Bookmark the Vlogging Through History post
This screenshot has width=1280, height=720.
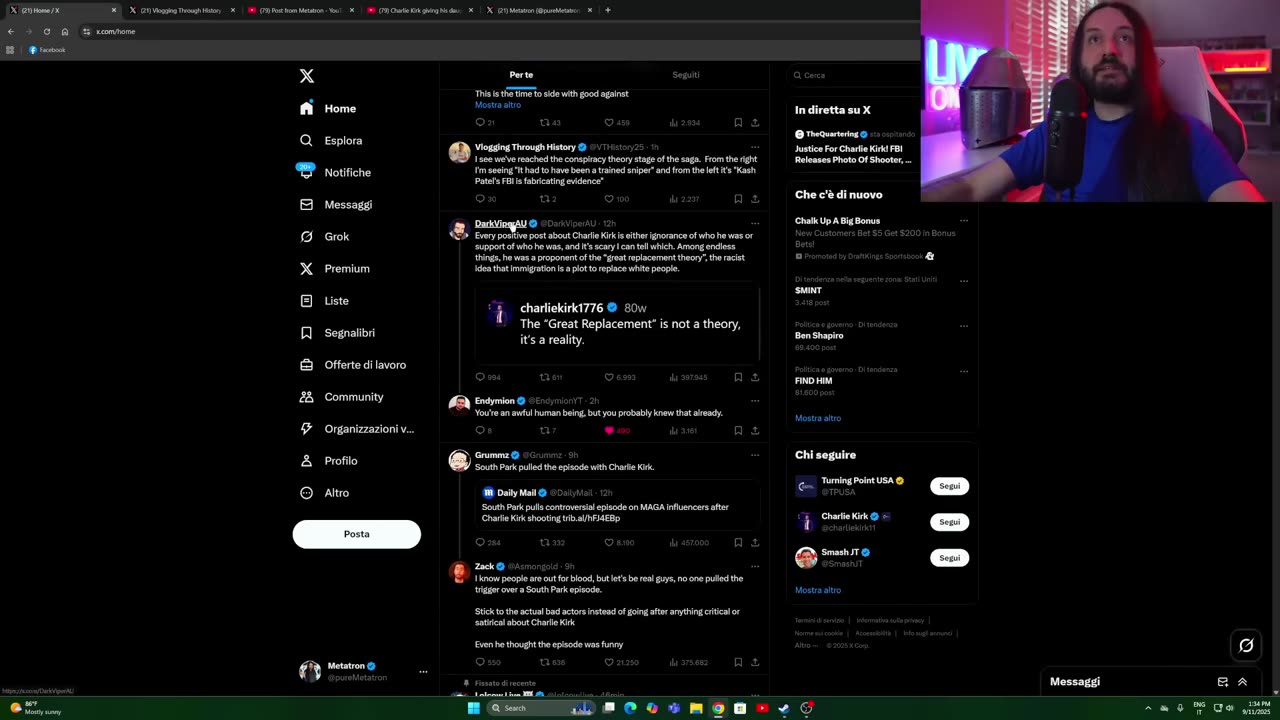tap(738, 199)
